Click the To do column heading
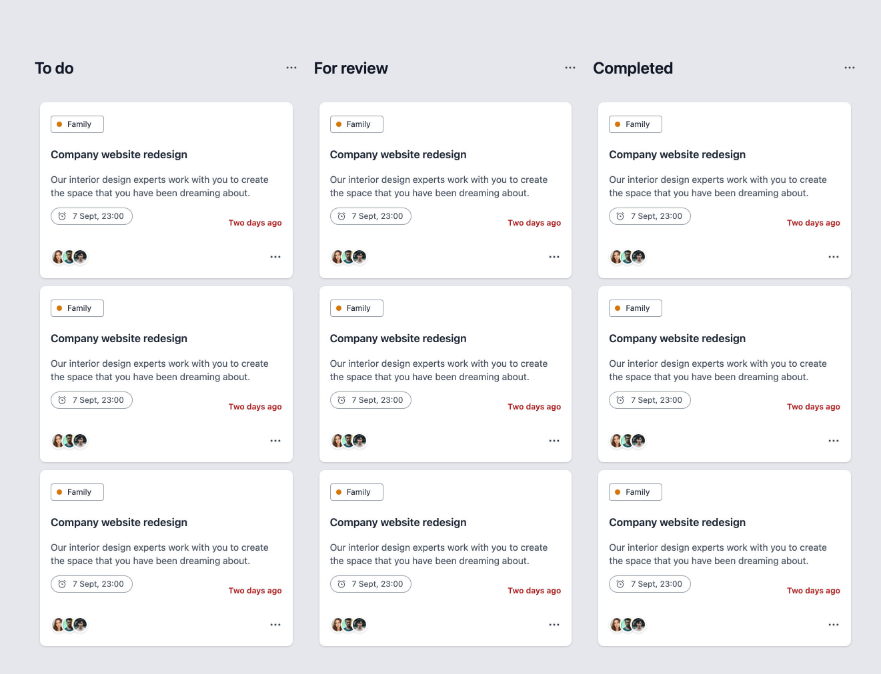The image size is (881, 674). click(x=54, y=68)
